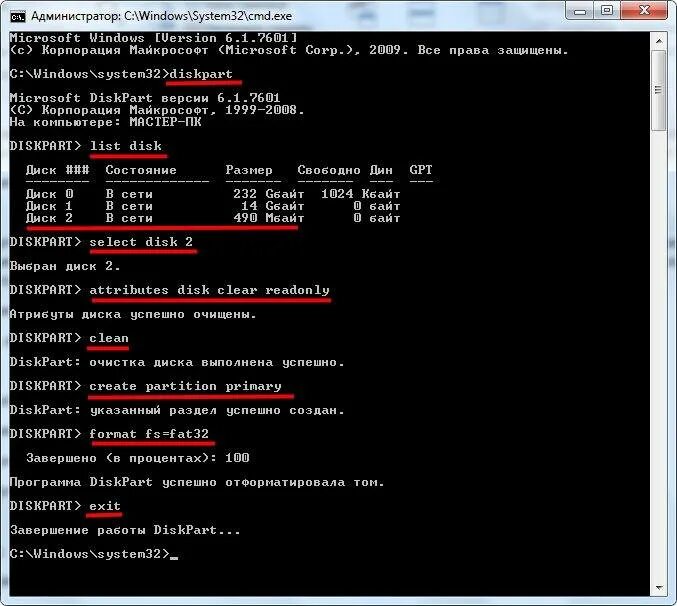Click the final C:\Windows\system32> prompt
Screen dimensions: 677x606
[89, 554]
